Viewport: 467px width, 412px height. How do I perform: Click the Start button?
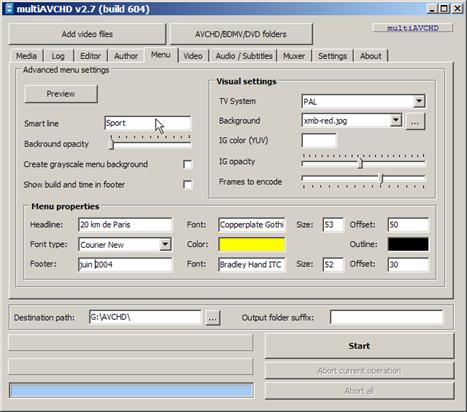(359, 346)
